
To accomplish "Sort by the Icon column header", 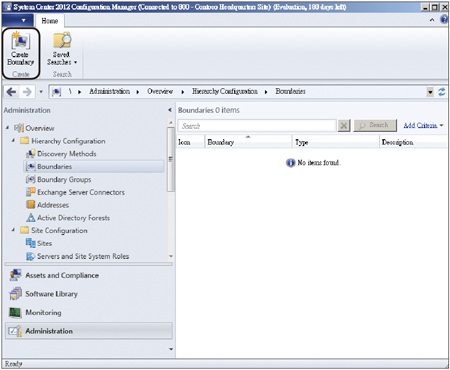I will (x=190, y=142).
